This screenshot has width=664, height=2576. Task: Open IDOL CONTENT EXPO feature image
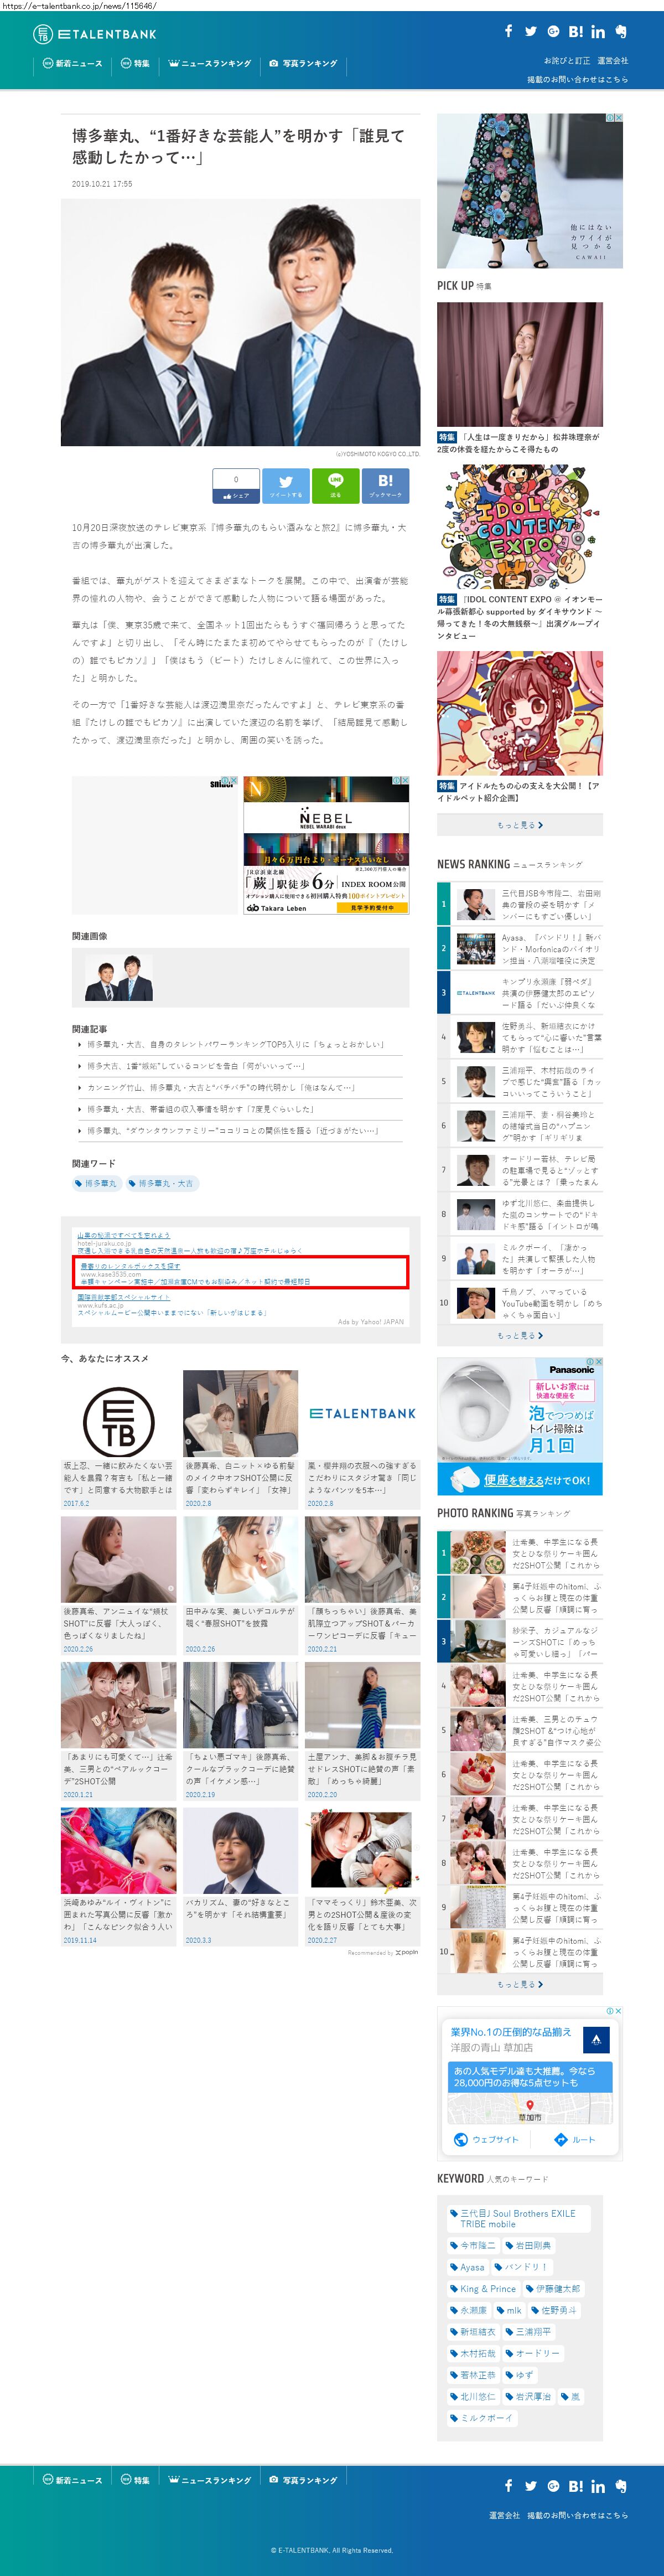(x=520, y=528)
